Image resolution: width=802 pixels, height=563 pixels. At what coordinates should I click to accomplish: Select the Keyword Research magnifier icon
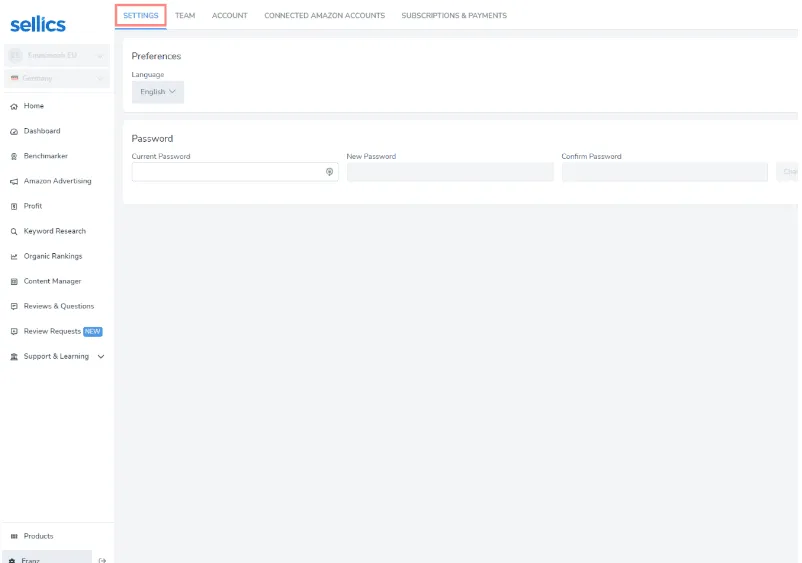click(x=14, y=231)
